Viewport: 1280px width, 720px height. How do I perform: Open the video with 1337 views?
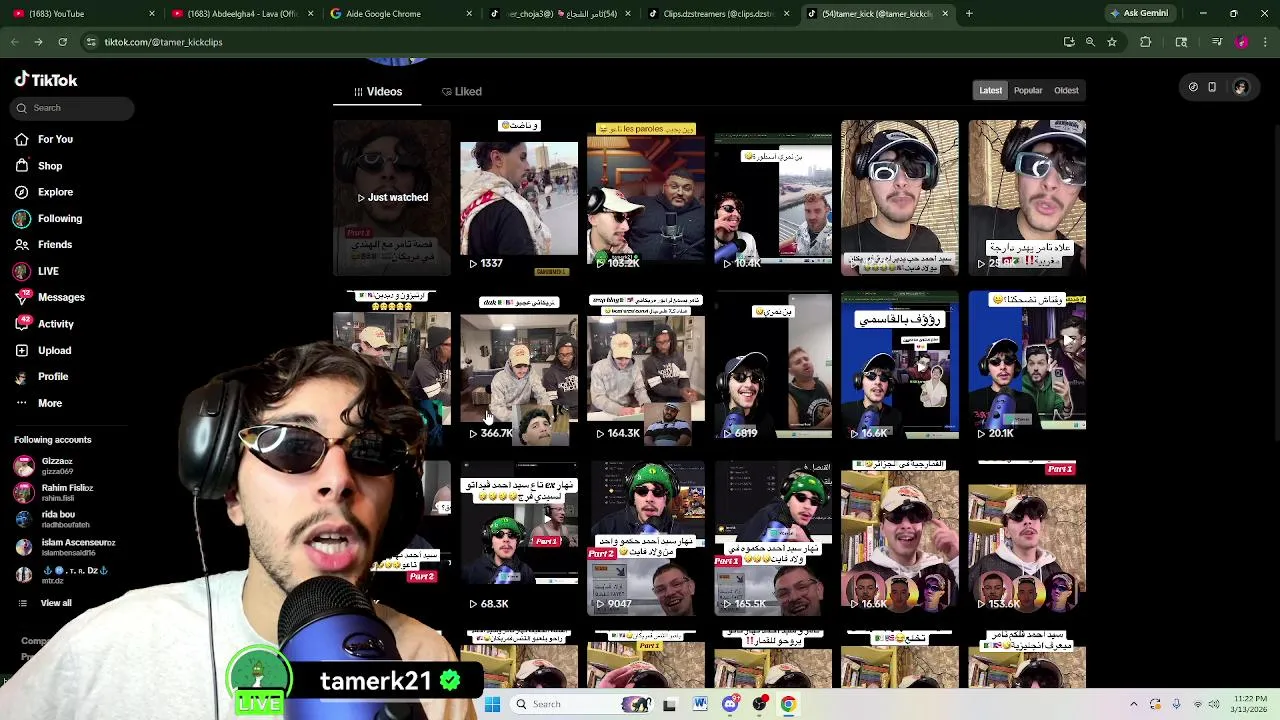click(519, 198)
